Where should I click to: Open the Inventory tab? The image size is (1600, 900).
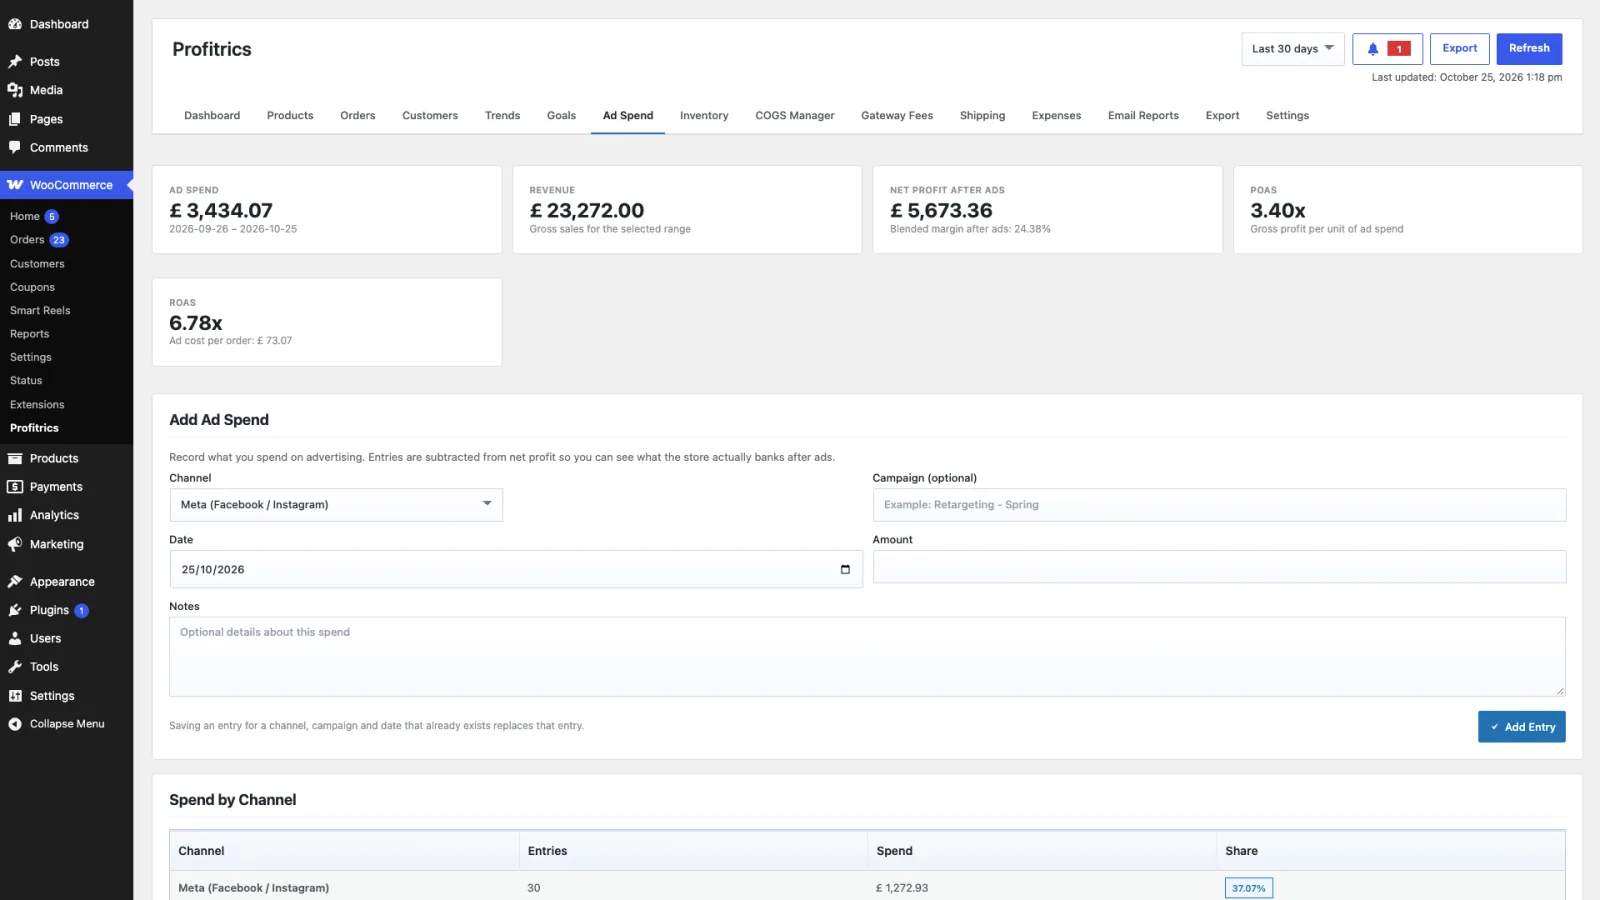[x=704, y=116]
